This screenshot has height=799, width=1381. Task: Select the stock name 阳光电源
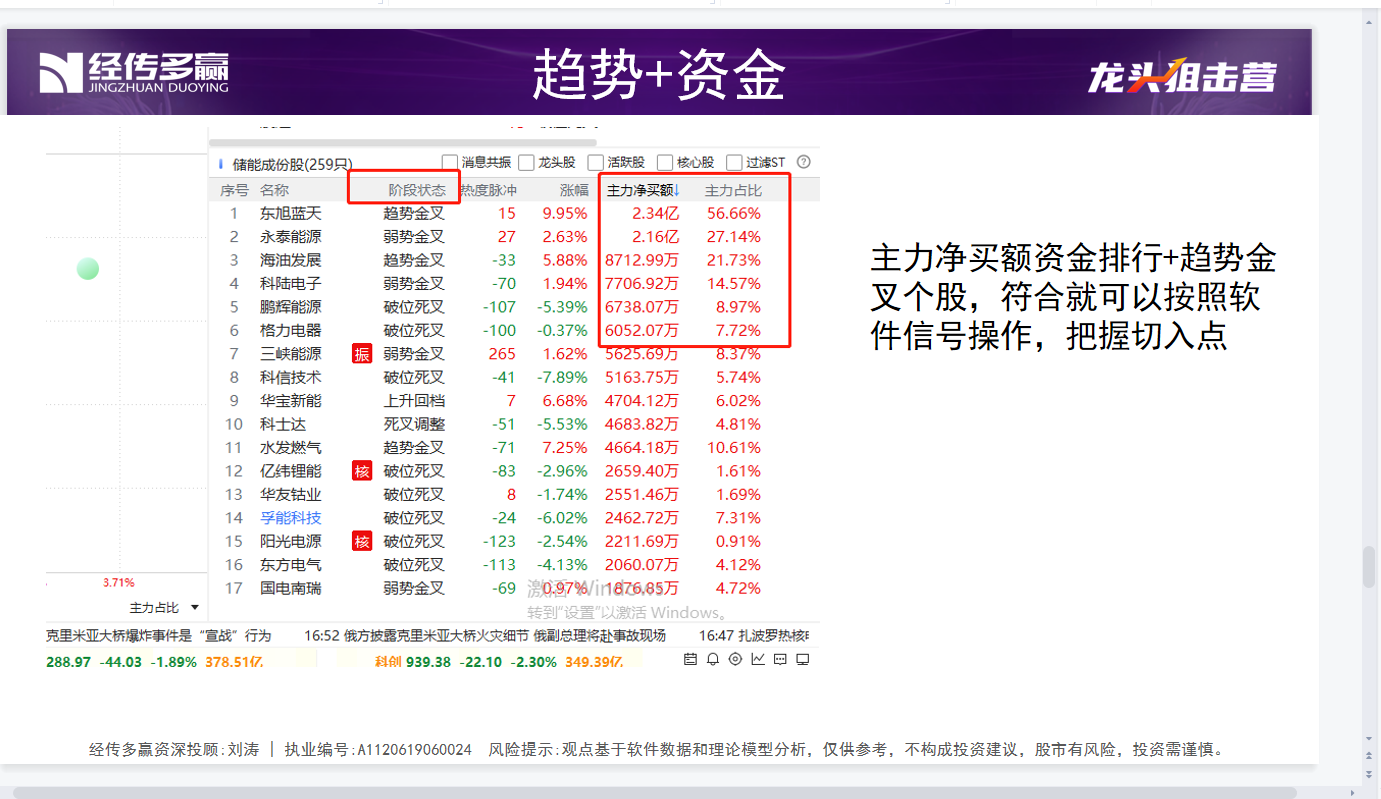[290, 541]
